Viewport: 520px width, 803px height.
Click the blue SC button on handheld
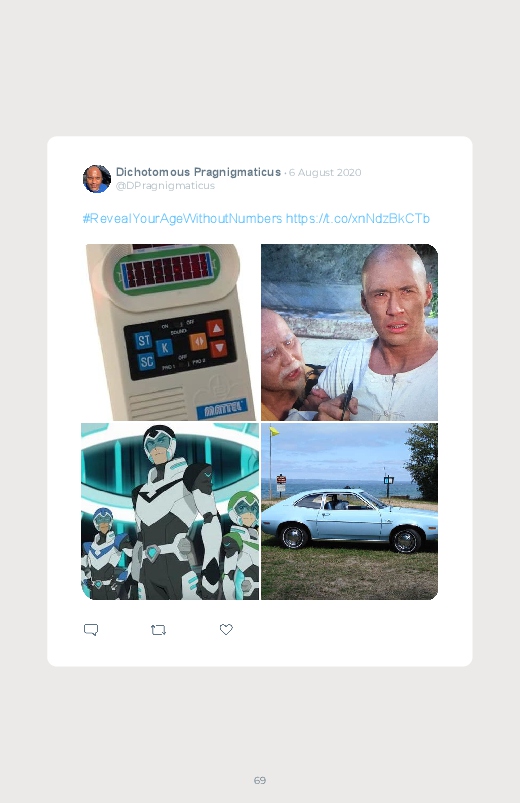[x=147, y=362]
